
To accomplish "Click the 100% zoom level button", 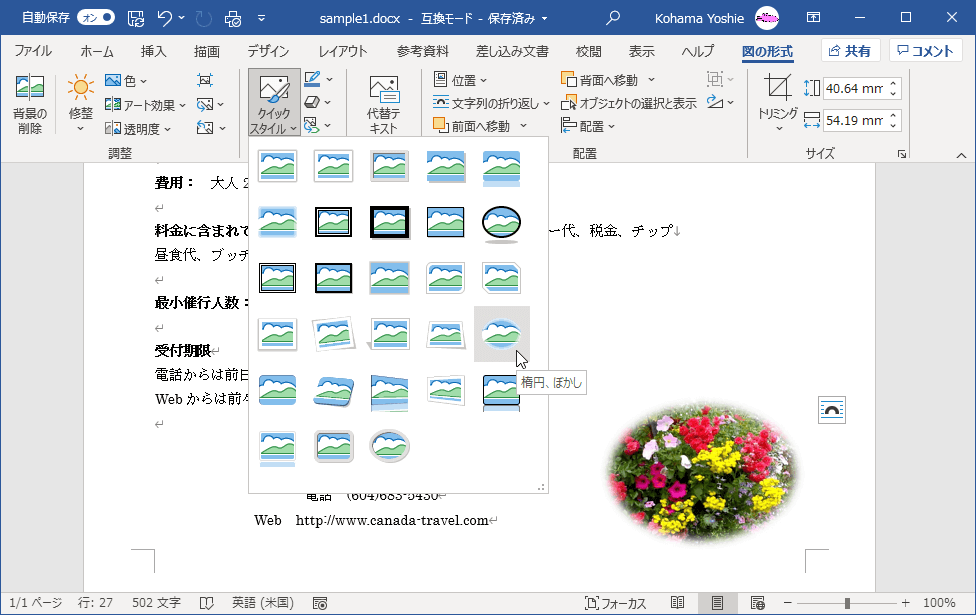I will [939, 603].
